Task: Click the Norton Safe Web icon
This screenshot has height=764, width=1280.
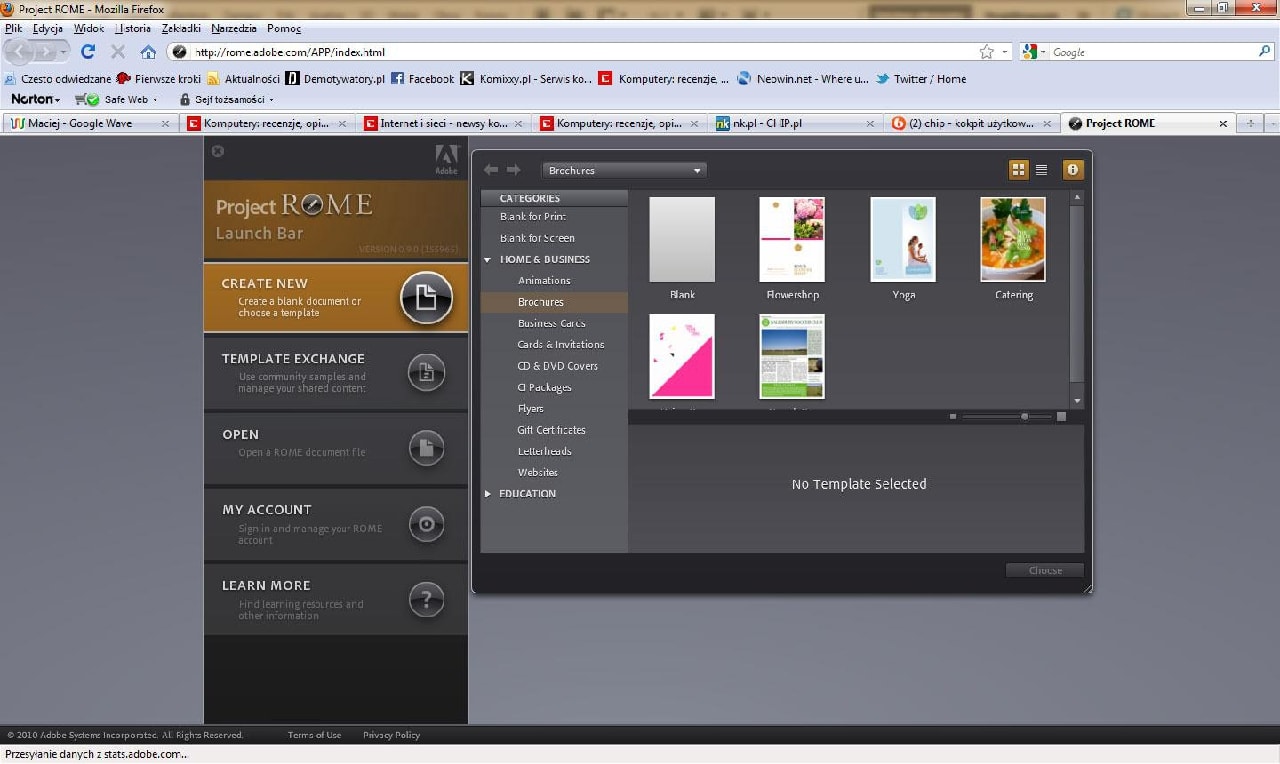Action: coord(88,100)
